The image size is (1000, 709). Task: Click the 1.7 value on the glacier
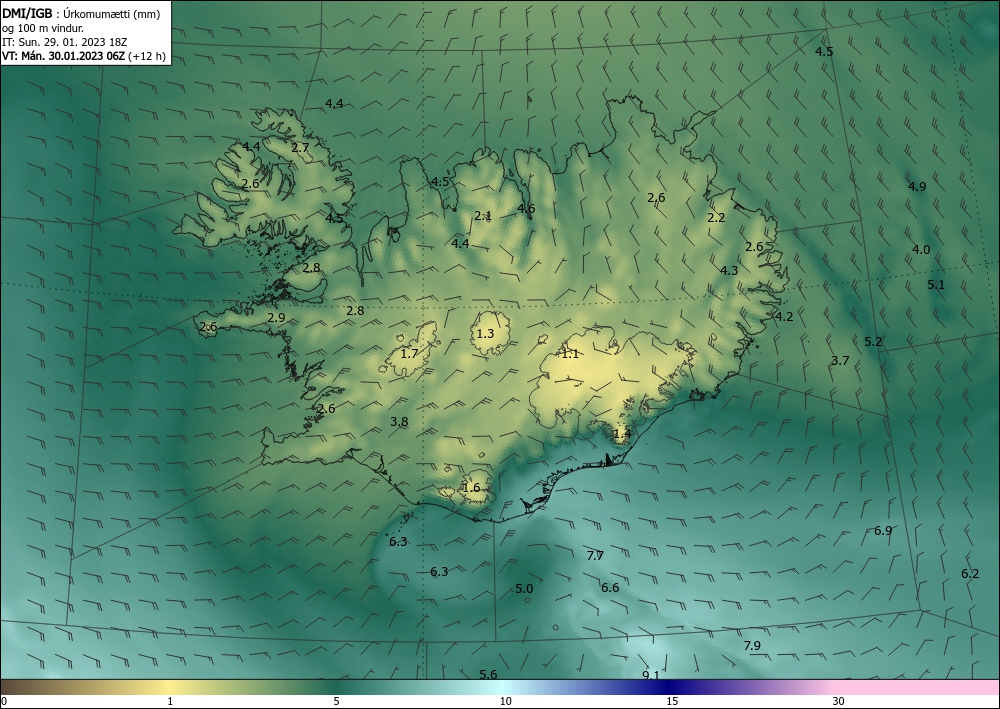(409, 353)
